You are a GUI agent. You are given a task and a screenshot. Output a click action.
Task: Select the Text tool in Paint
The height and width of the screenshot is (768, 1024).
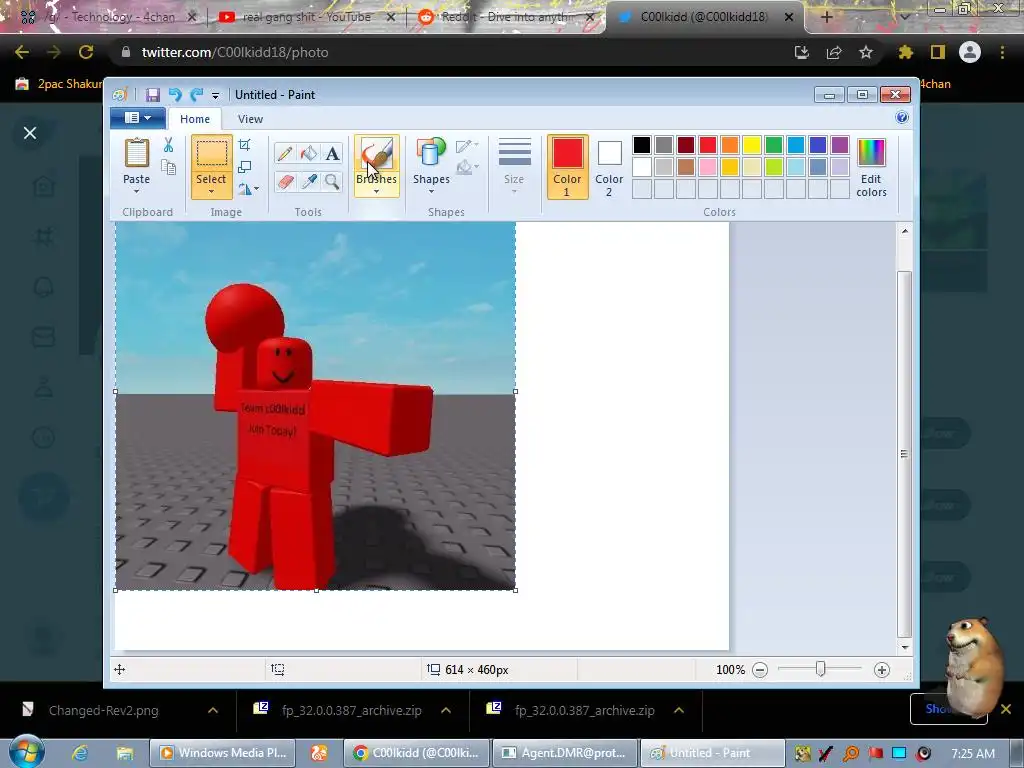332,153
